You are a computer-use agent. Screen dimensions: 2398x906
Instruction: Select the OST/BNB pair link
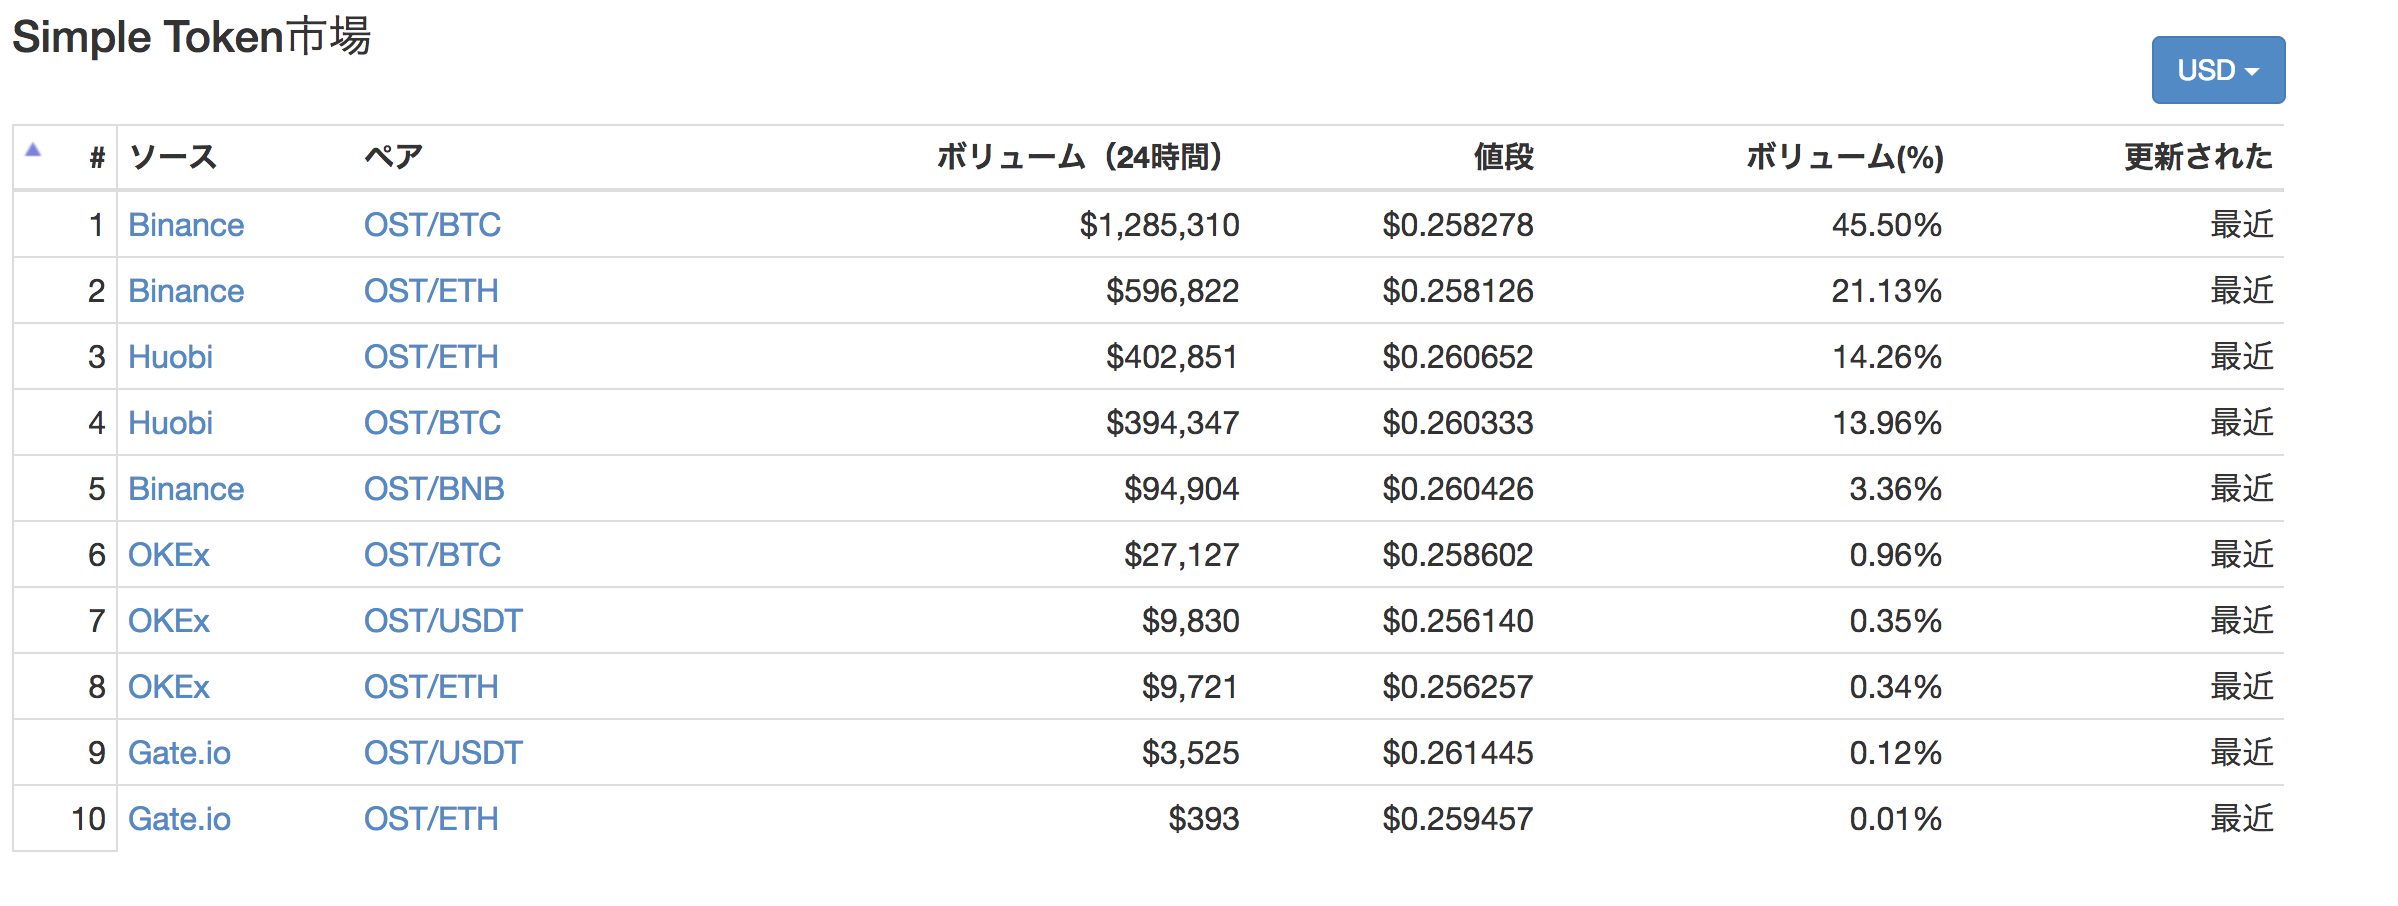click(x=434, y=489)
